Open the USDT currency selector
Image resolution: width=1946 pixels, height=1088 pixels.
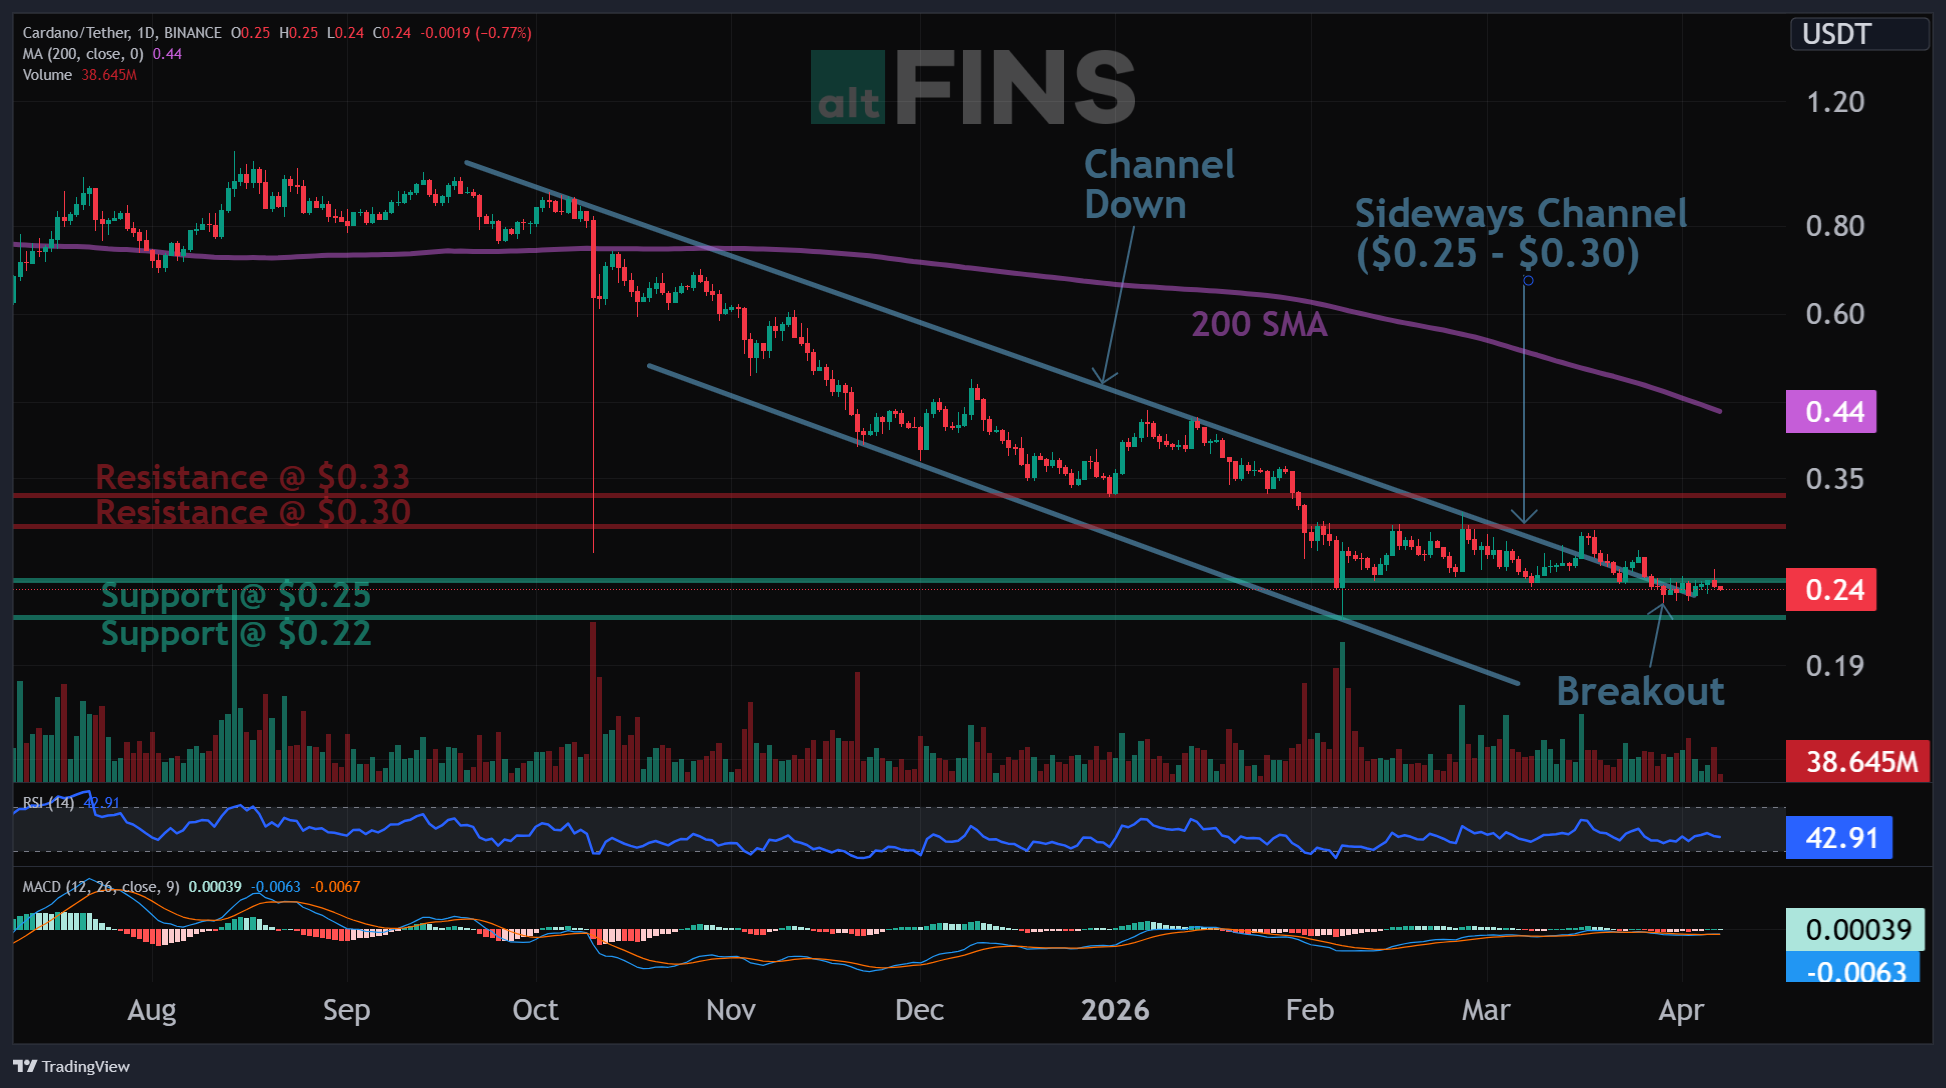coord(1858,34)
